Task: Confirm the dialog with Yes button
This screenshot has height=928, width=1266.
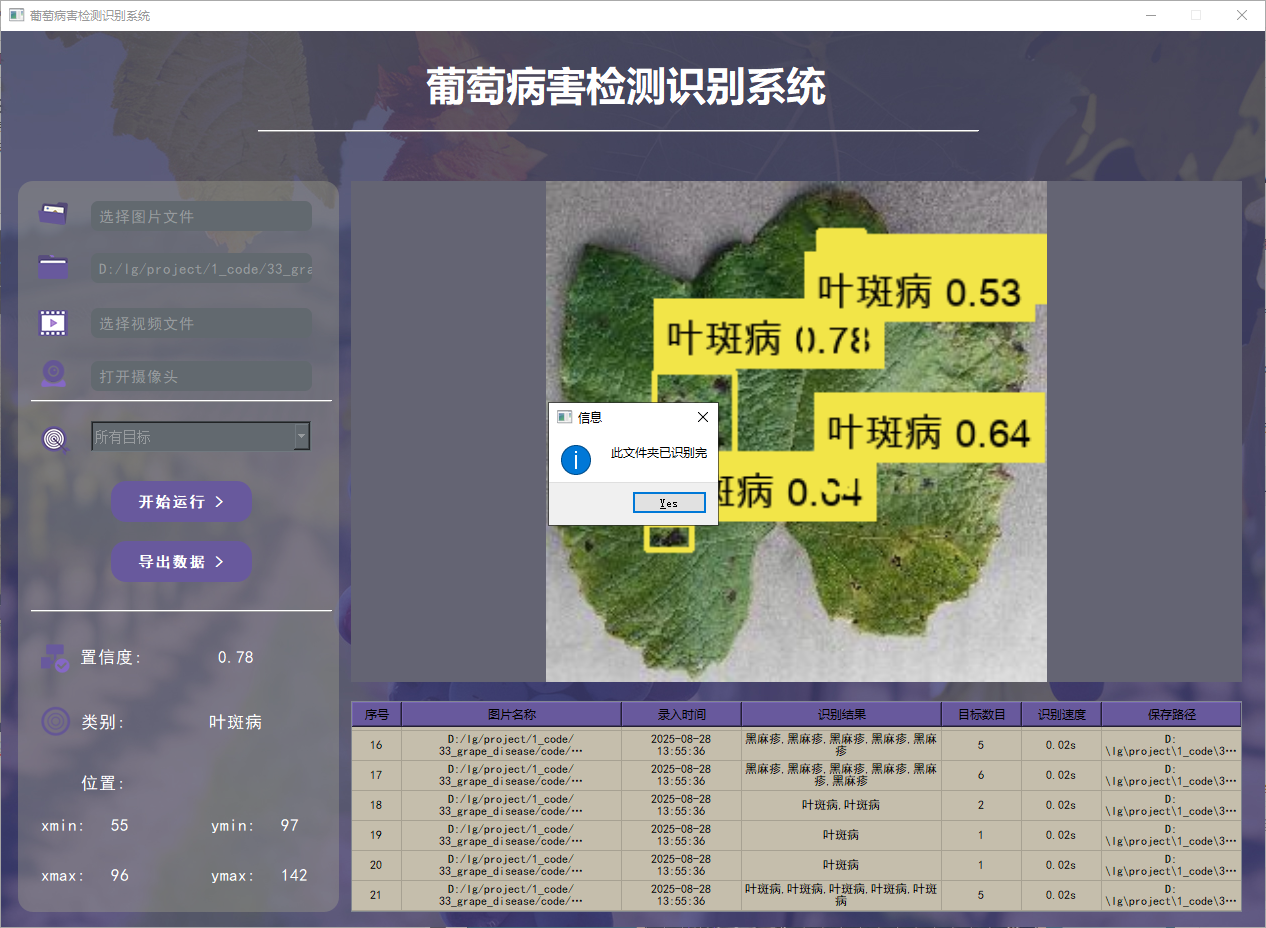Action: [669, 503]
